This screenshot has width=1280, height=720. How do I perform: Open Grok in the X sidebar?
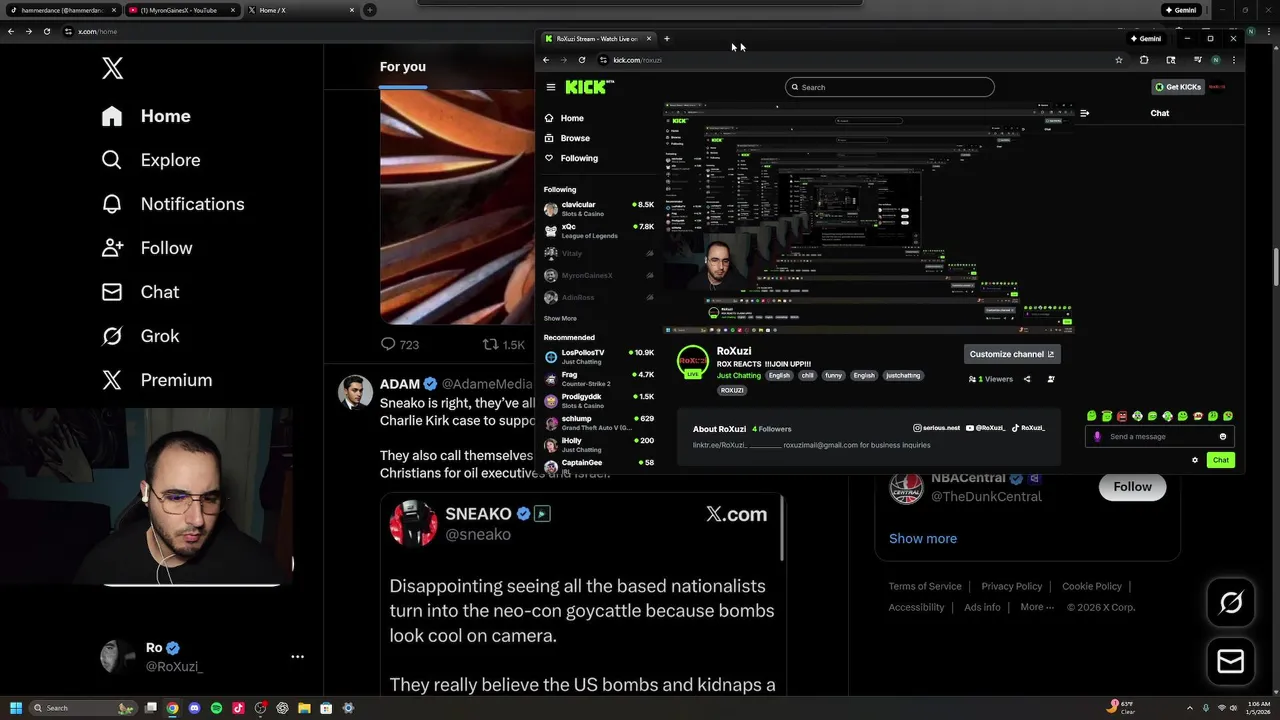[x=140, y=336]
